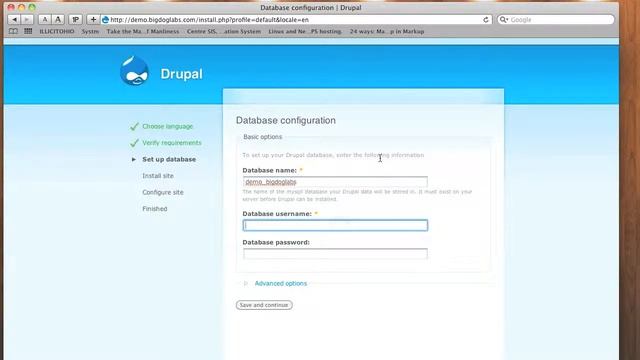This screenshot has height=360, width=640.
Task: Click the Finished step
Action: click(155, 209)
